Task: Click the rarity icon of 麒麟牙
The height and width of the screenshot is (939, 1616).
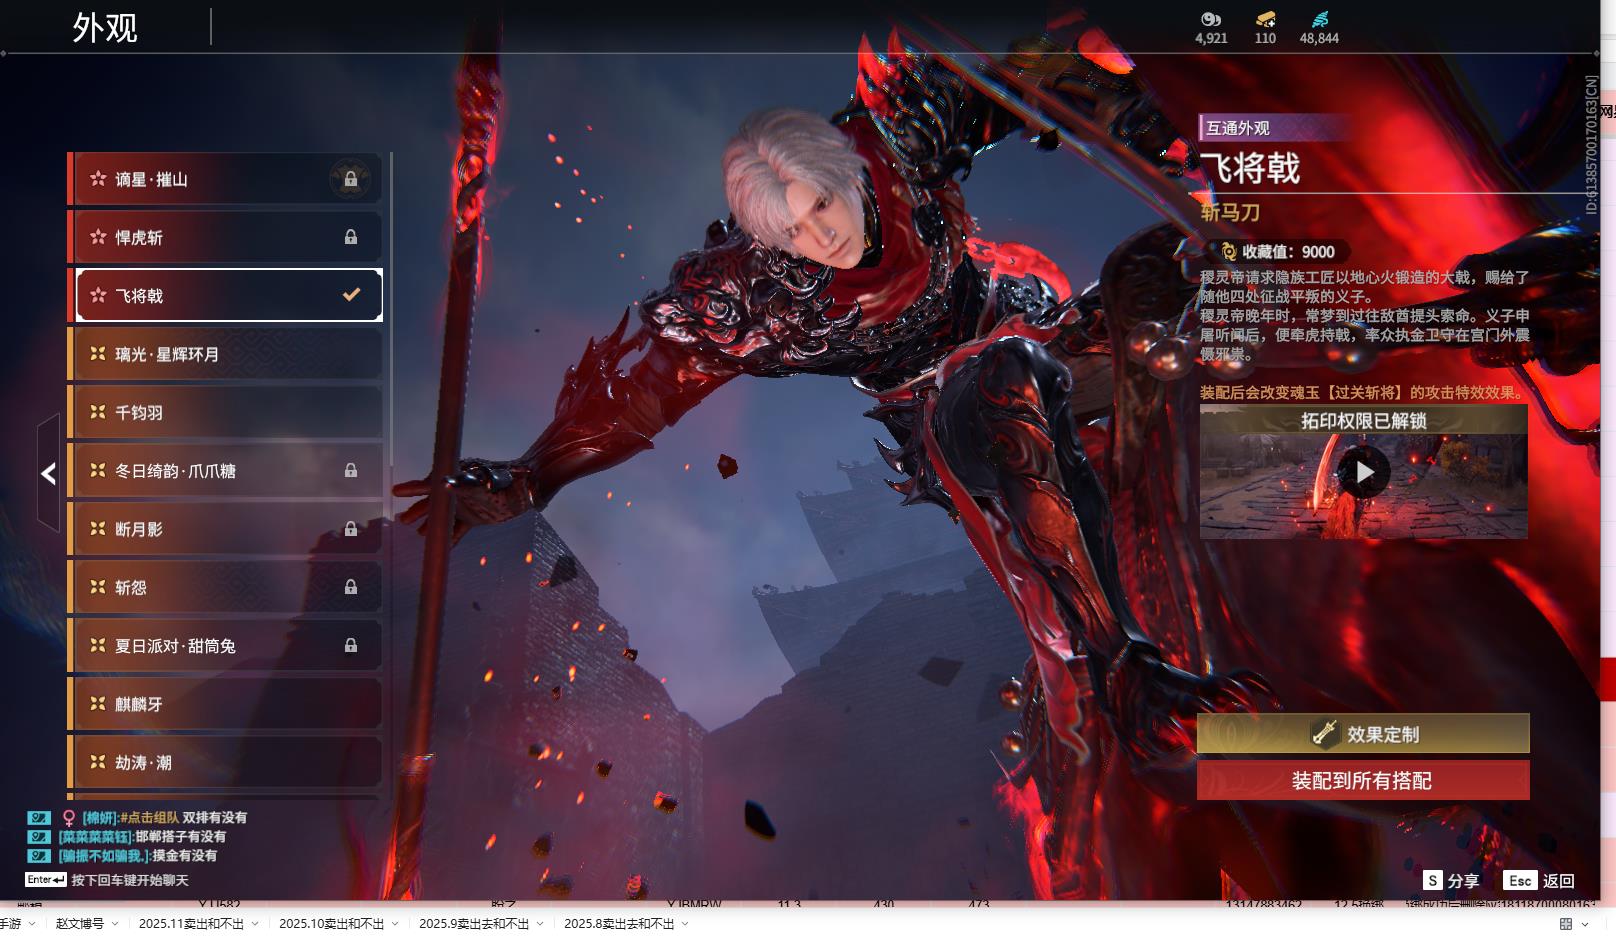Action: (x=98, y=704)
